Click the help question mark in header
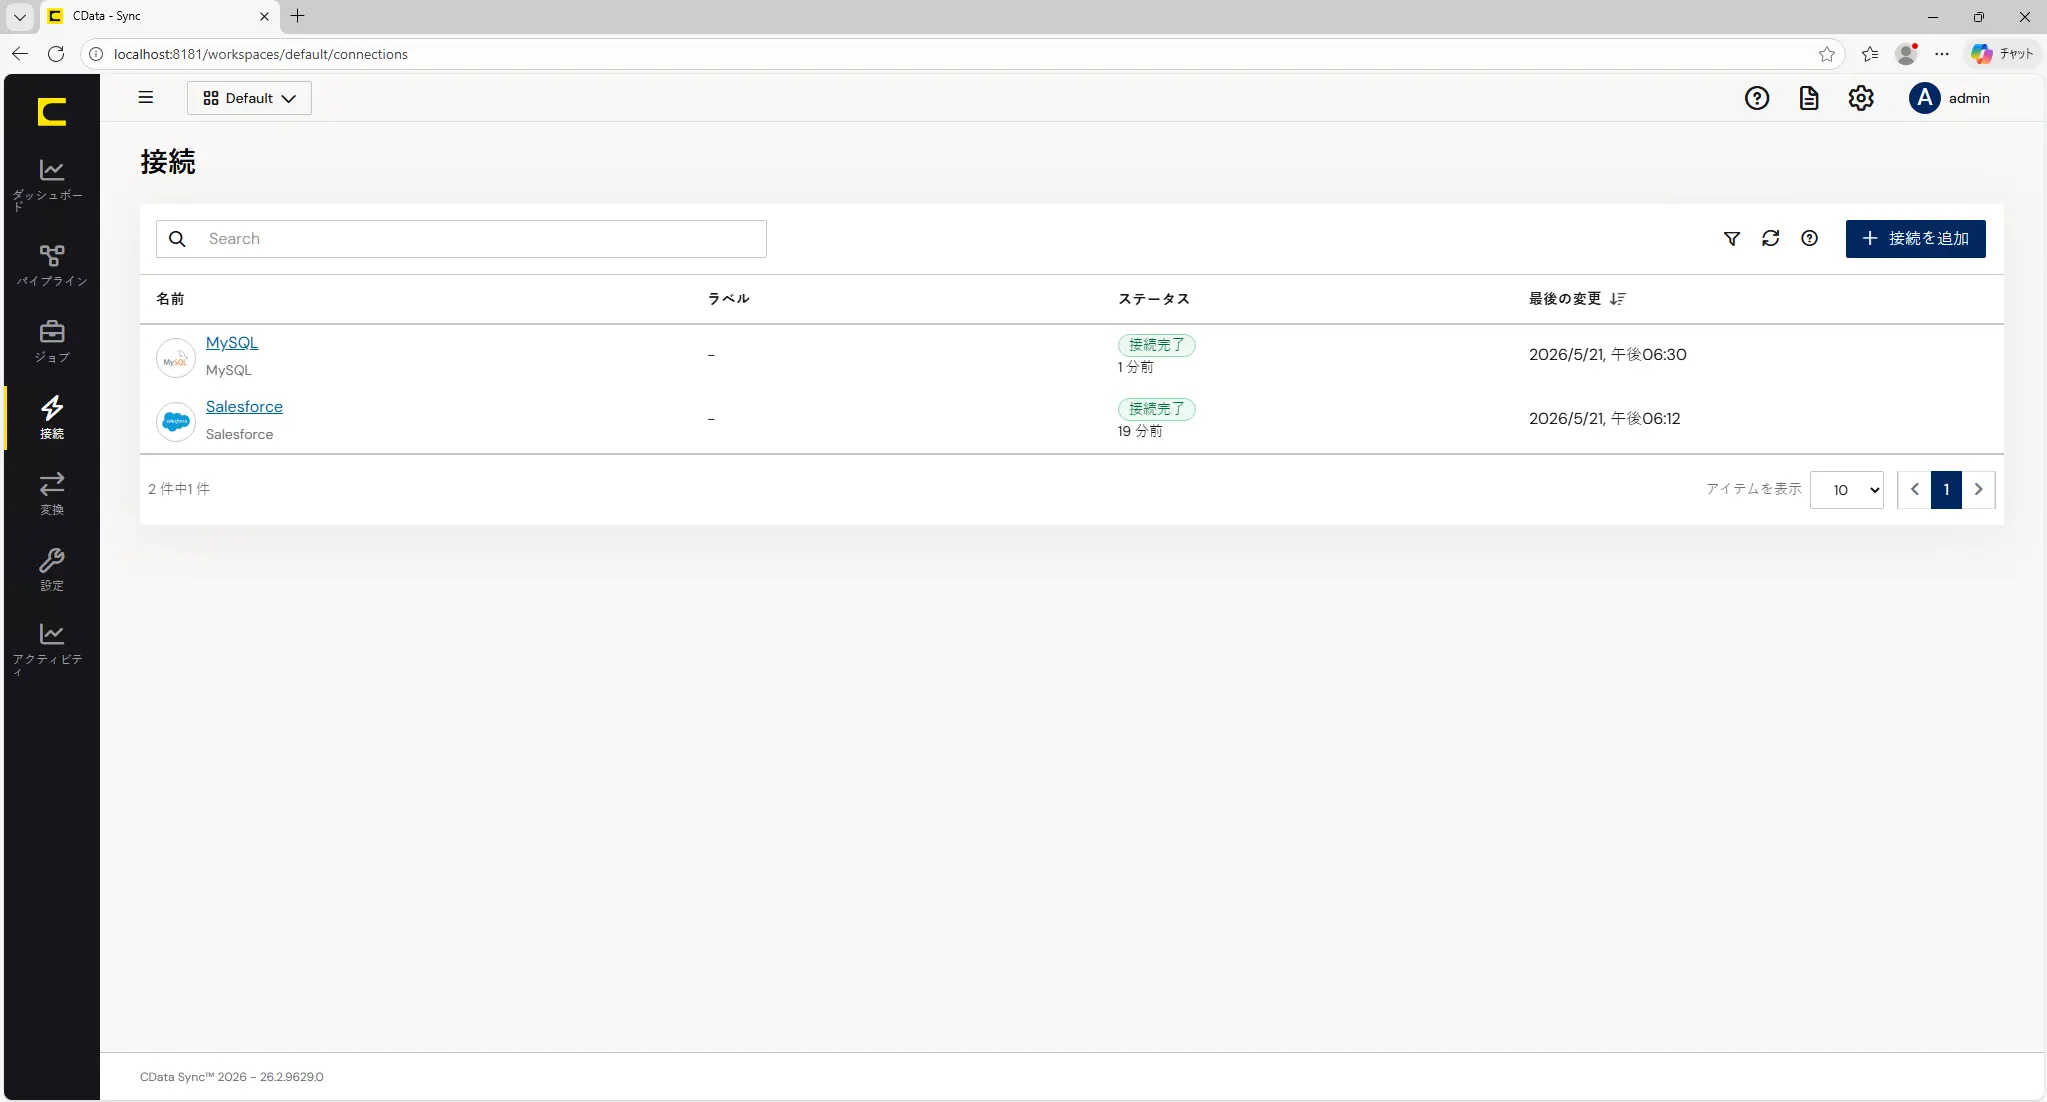This screenshot has width=2047, height=1102. click(1757, 98)
